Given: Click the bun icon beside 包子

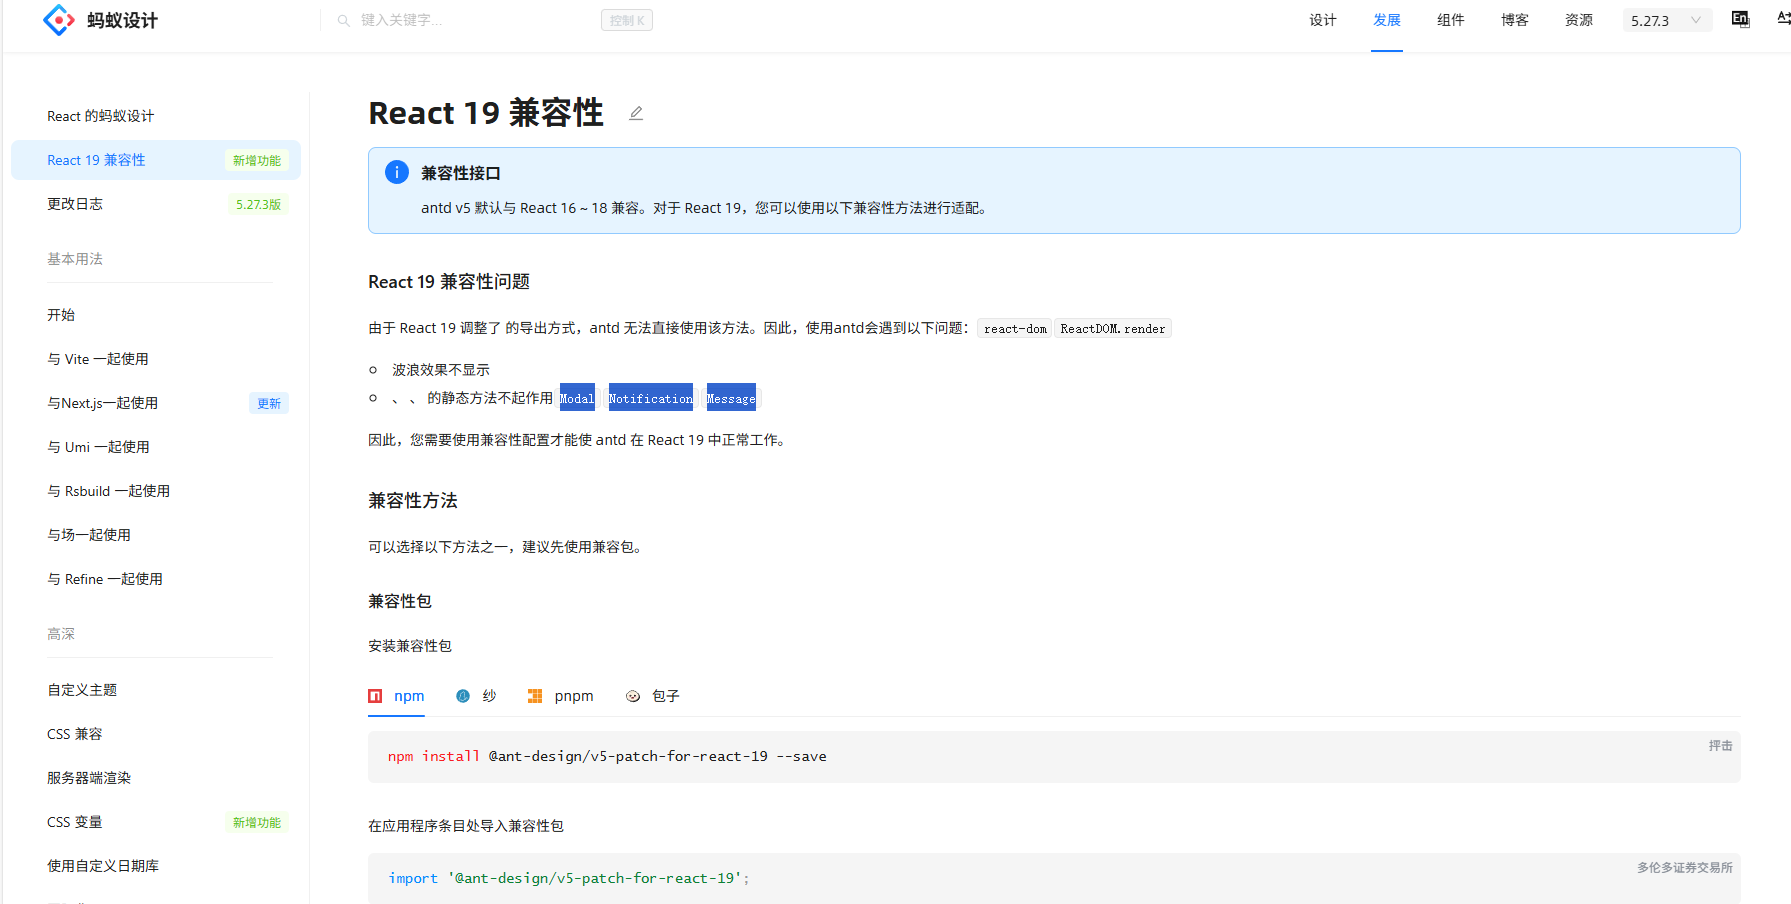Looking at the screenshot, I should tap(633, 695).
